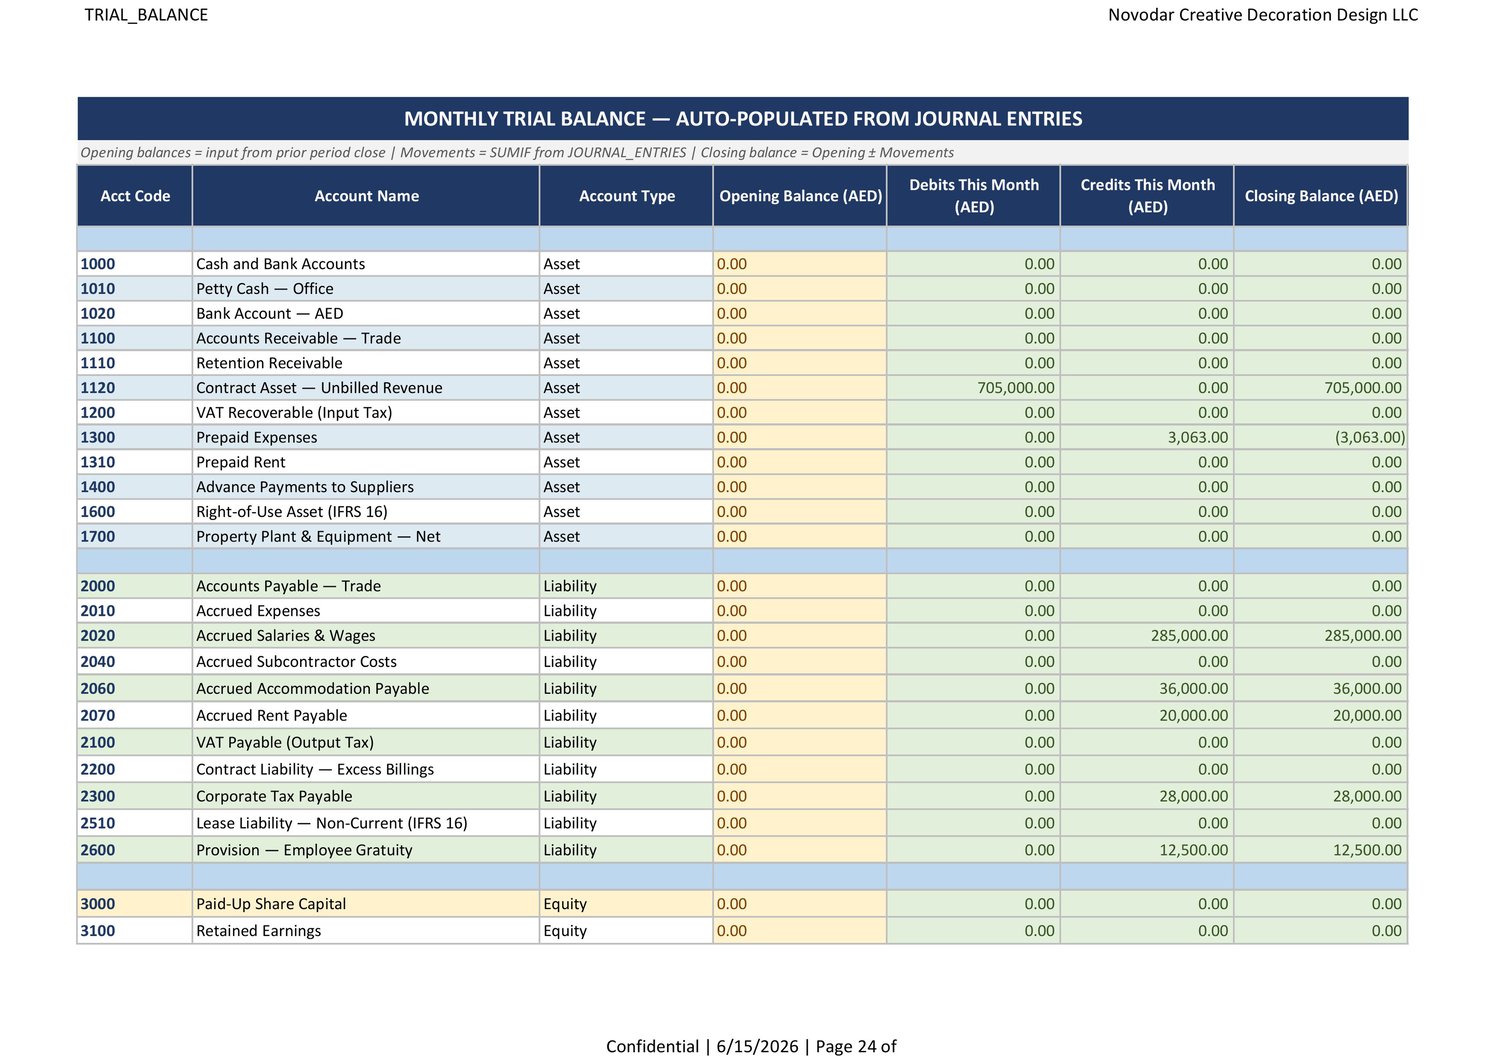Select account code 1000
1500x1060 pixels.
[135, 264]
